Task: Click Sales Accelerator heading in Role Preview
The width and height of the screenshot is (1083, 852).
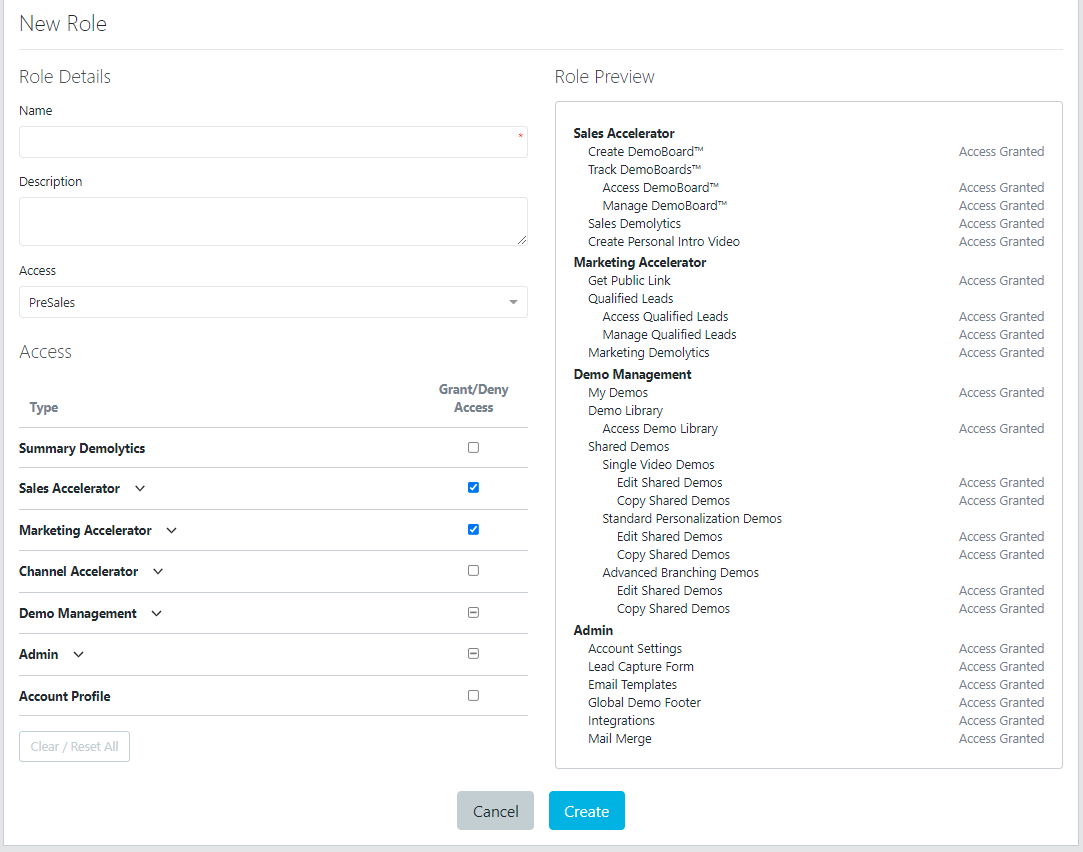Action: [x=624, y=133]
